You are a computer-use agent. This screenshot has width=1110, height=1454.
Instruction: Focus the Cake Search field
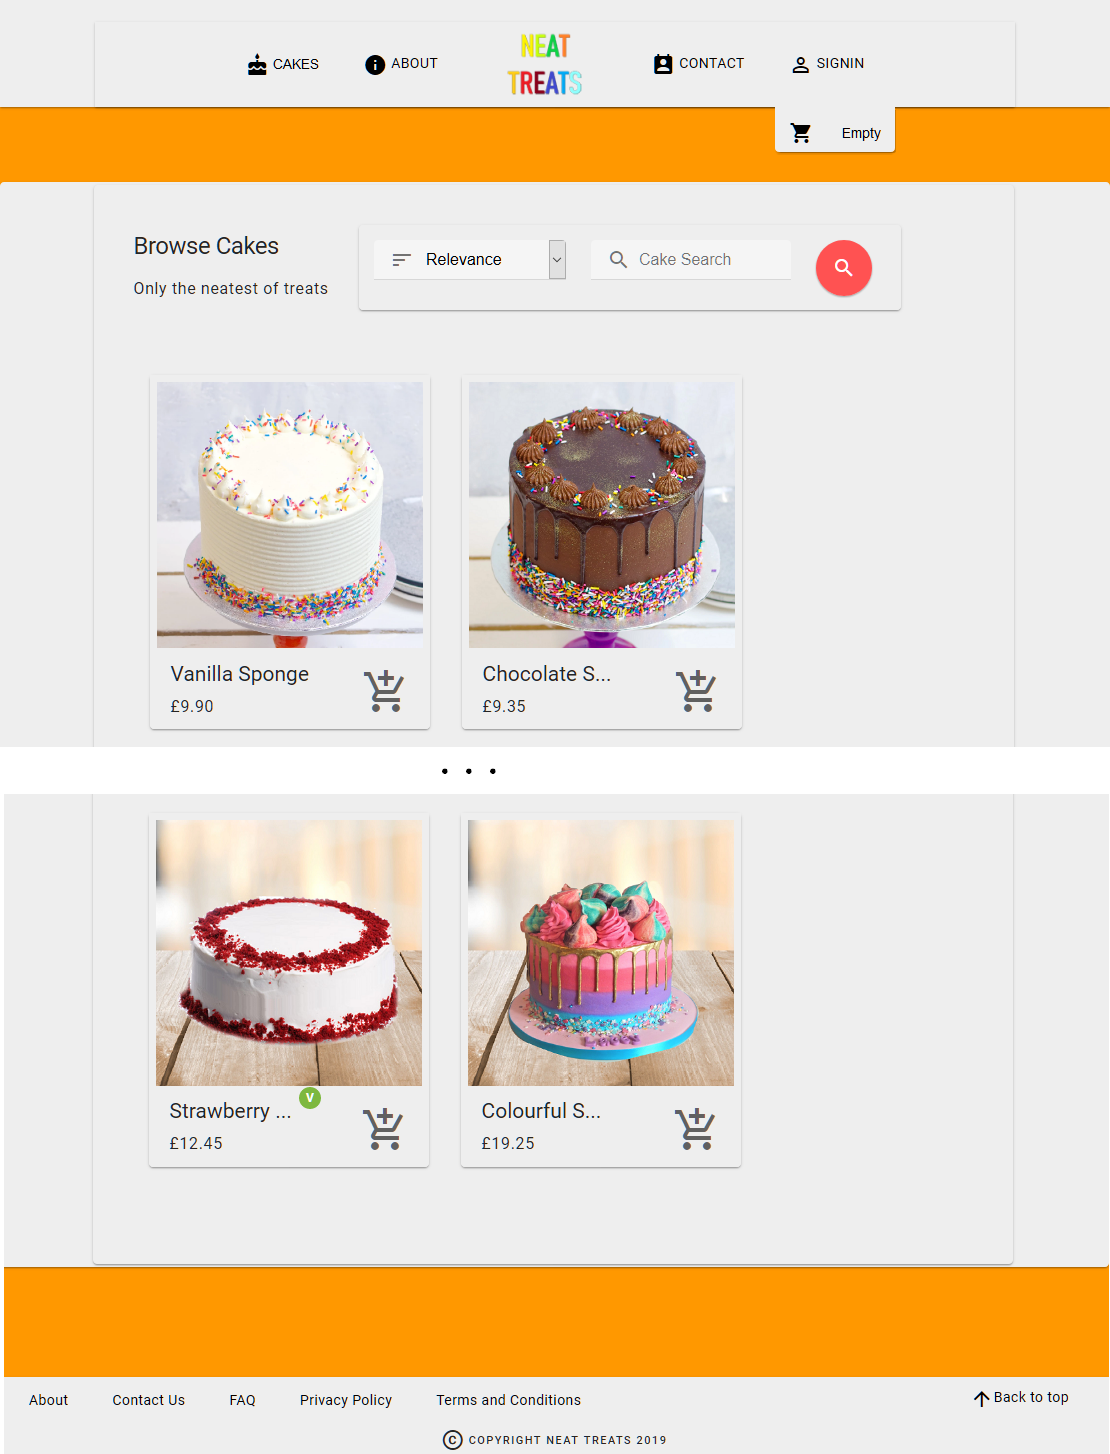tap(690, 260)
